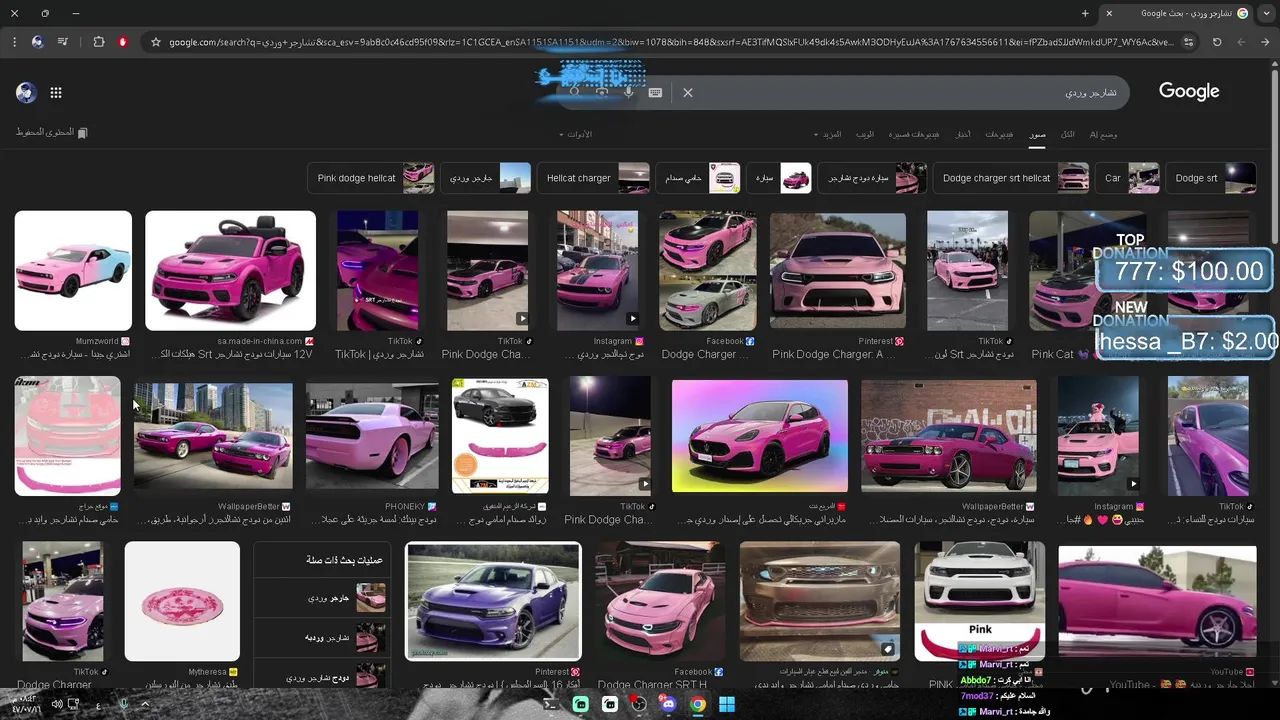Select Dodge charger srt hellcat chip

click(x=1011, y=178)
